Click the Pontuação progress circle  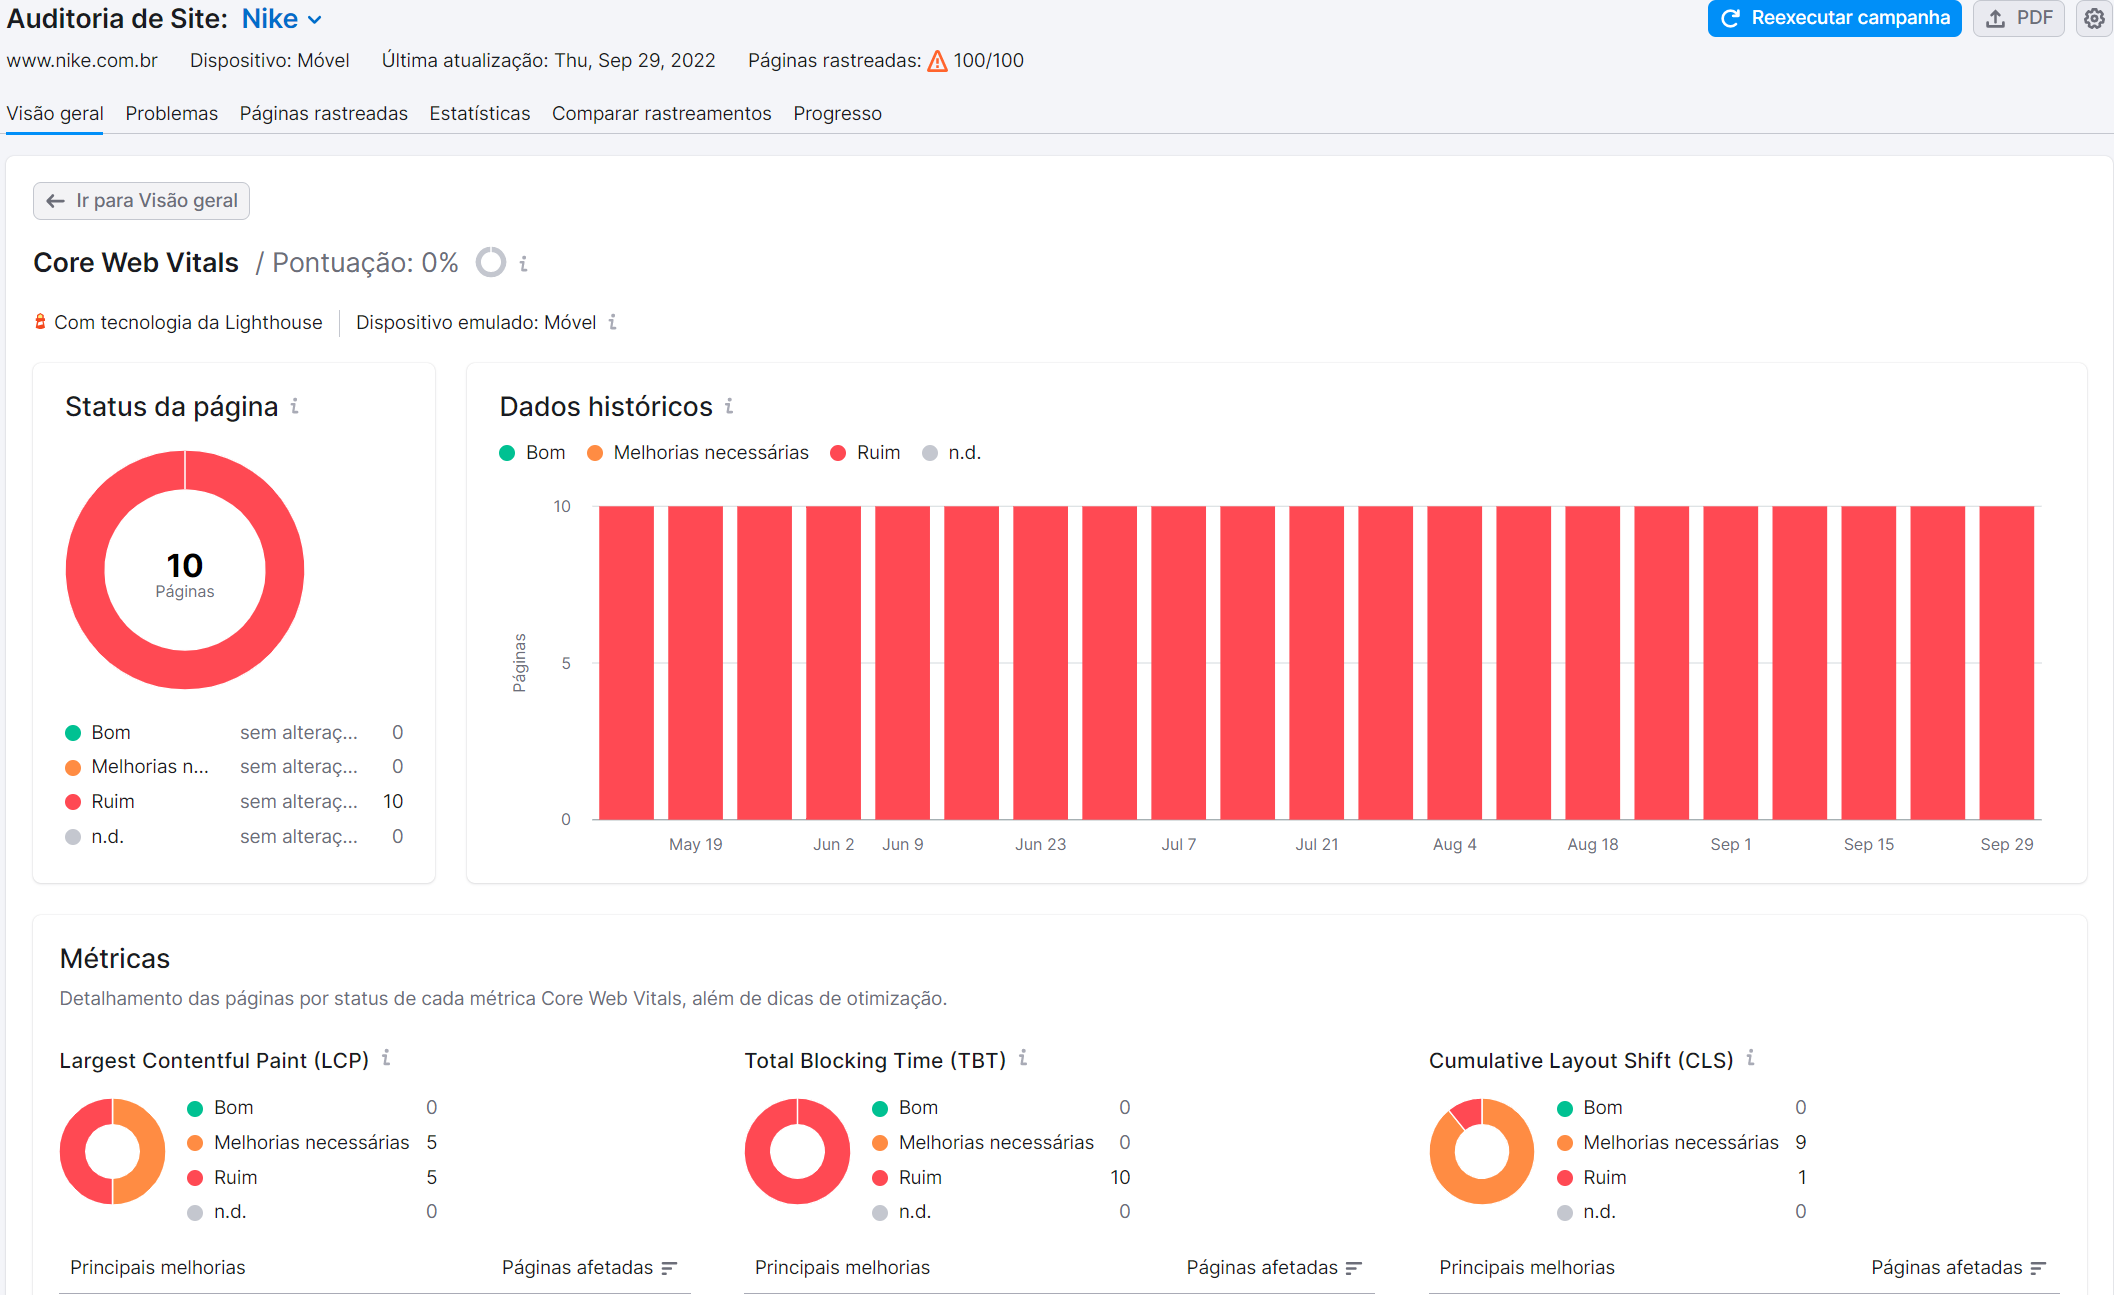490,262
